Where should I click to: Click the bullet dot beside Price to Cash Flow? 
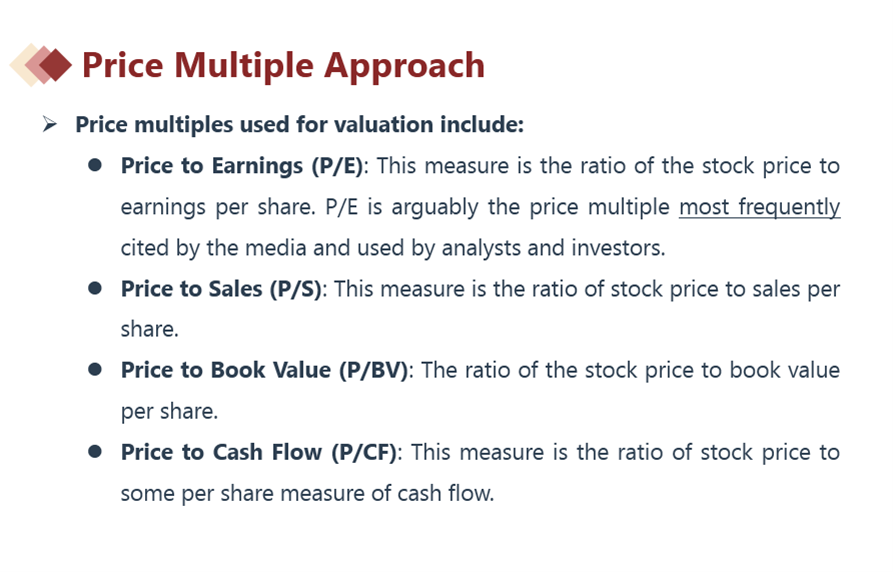(x=95, y=452)
